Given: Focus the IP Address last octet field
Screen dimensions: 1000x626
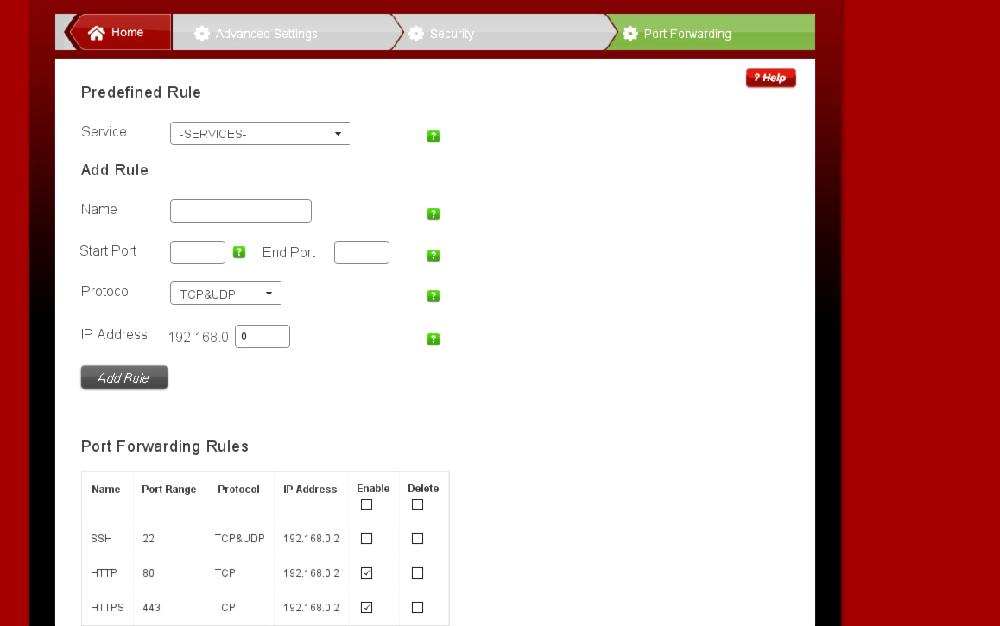Looking at the screenshot, I should 262,337.
